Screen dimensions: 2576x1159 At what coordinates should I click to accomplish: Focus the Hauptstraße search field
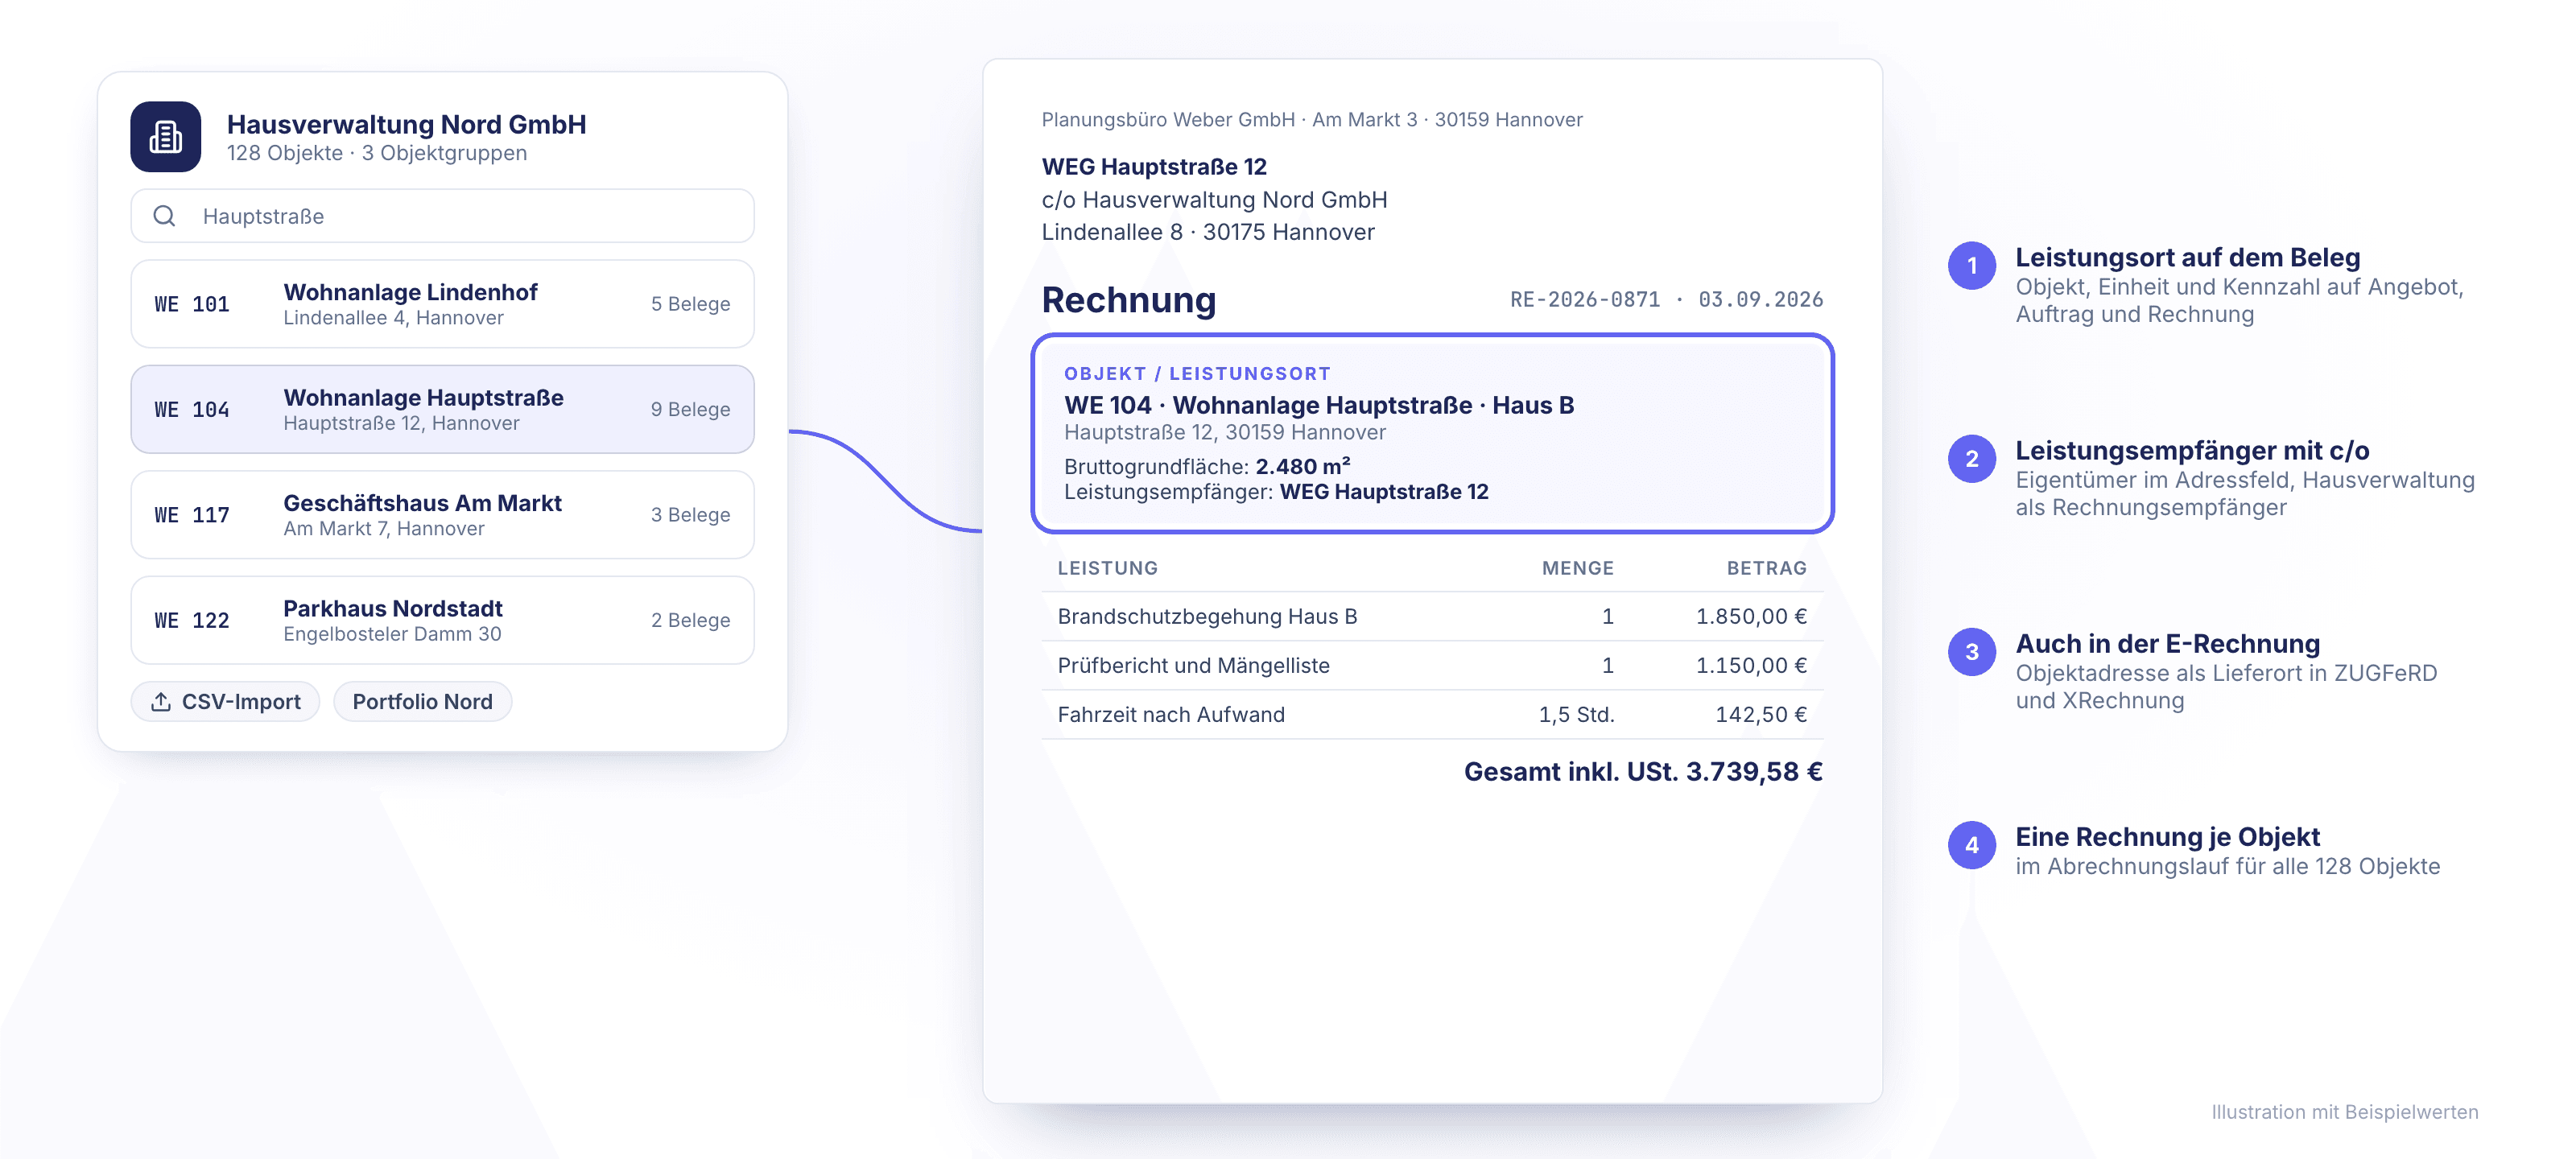pos(442,216)
